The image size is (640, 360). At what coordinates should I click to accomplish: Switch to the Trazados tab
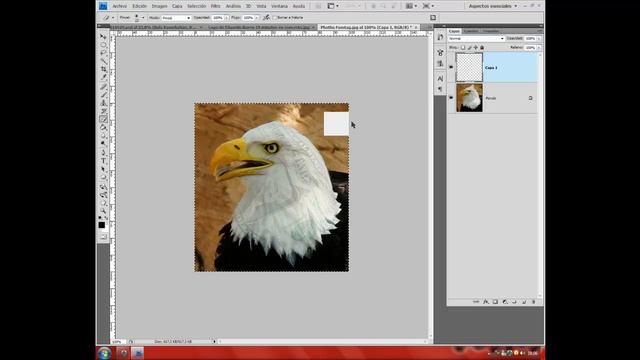tap(490, 31)
